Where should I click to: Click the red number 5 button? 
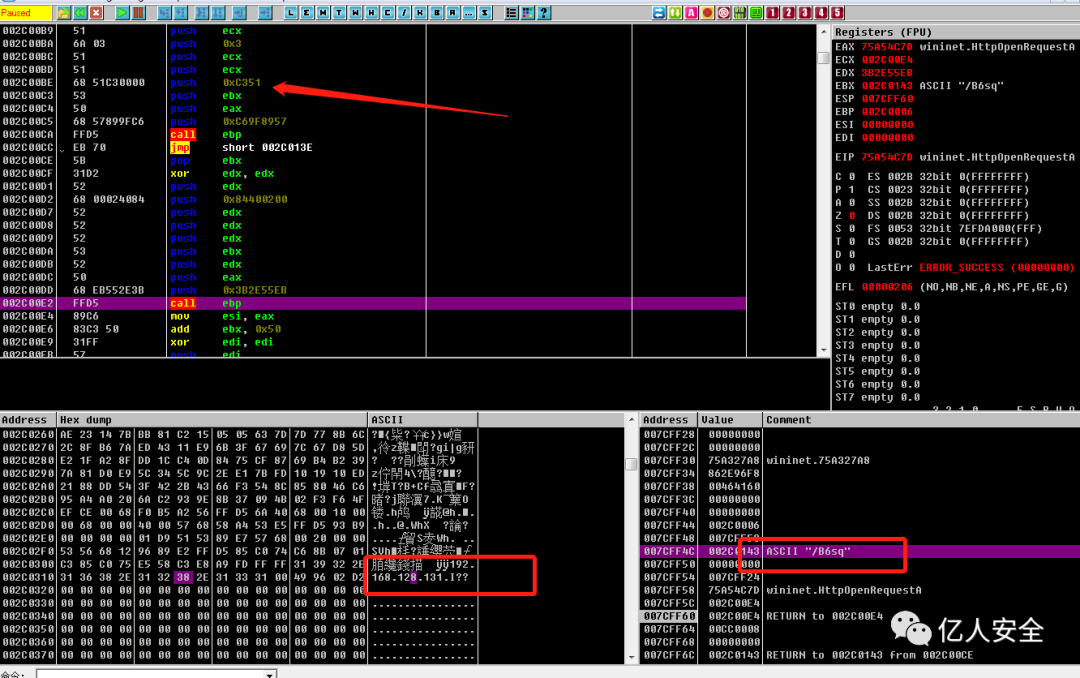(838, 12)
